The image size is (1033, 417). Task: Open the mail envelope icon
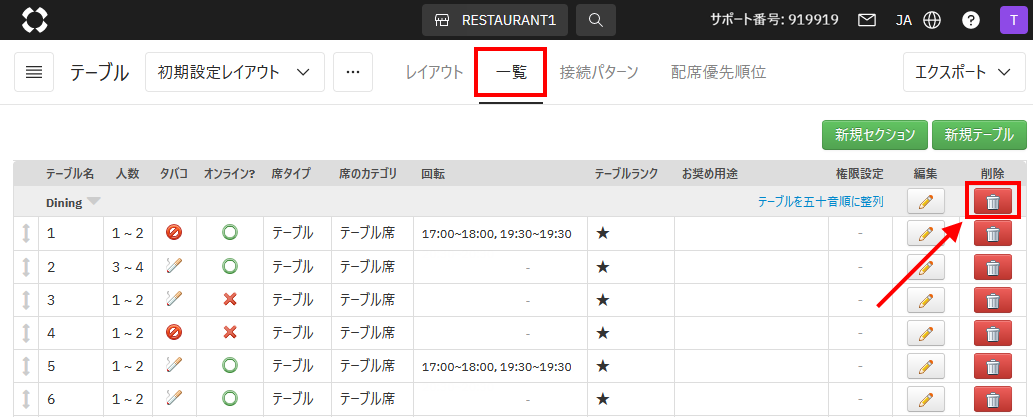point(867,20)
